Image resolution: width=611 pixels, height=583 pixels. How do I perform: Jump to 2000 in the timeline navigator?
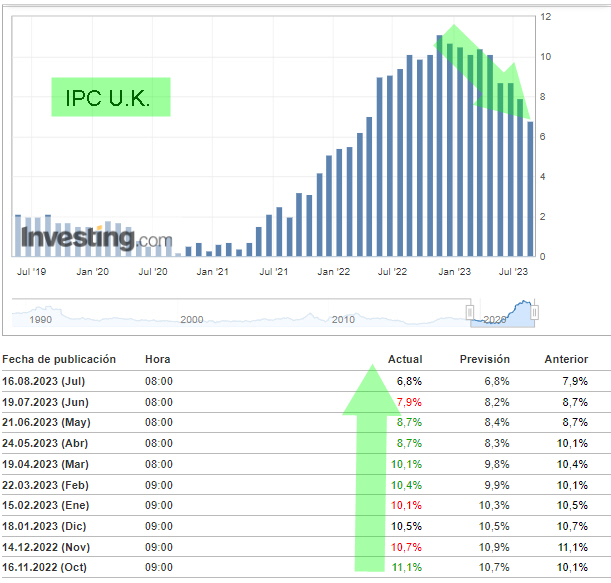click(x=191, y=319)
